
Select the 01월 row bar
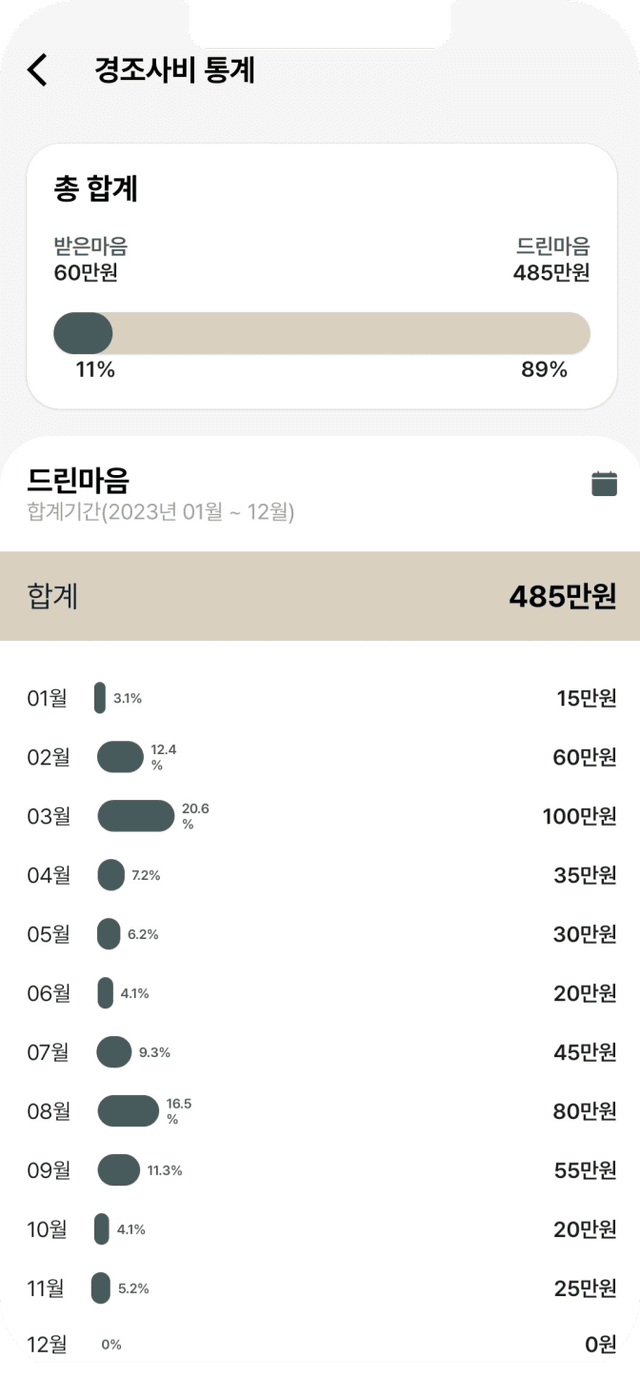[100, 698]
